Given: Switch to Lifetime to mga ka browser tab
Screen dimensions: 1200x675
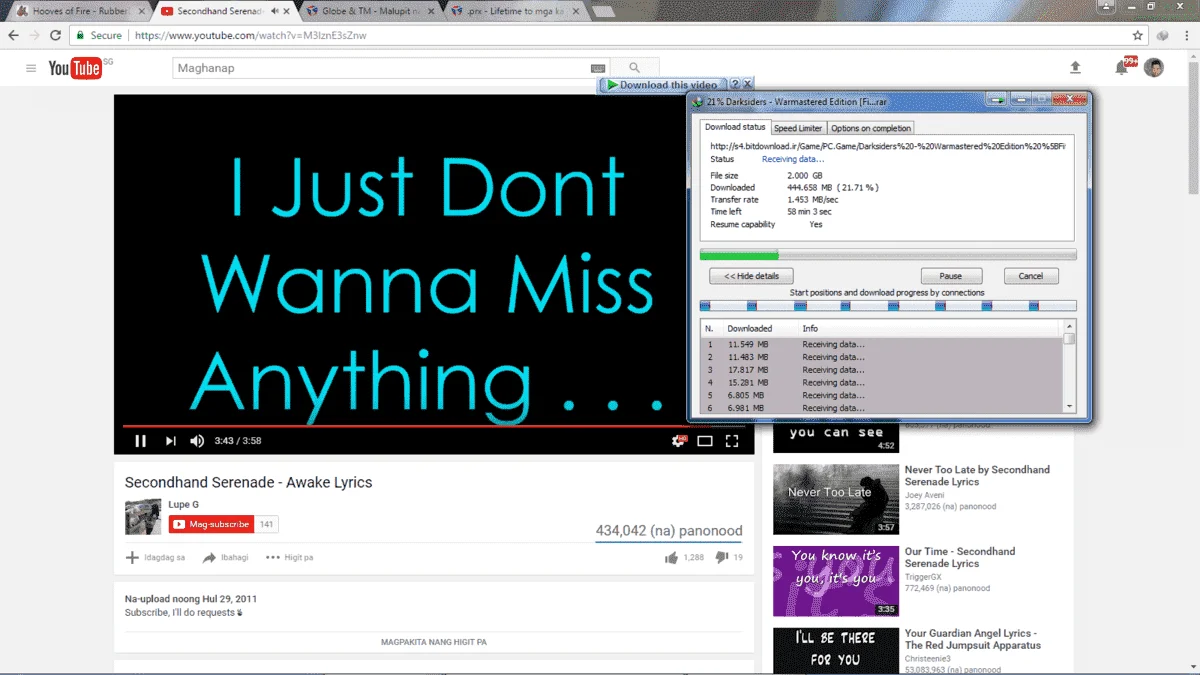Looking at the screenshot, I should pyautogui.click(x=515, y=11).
